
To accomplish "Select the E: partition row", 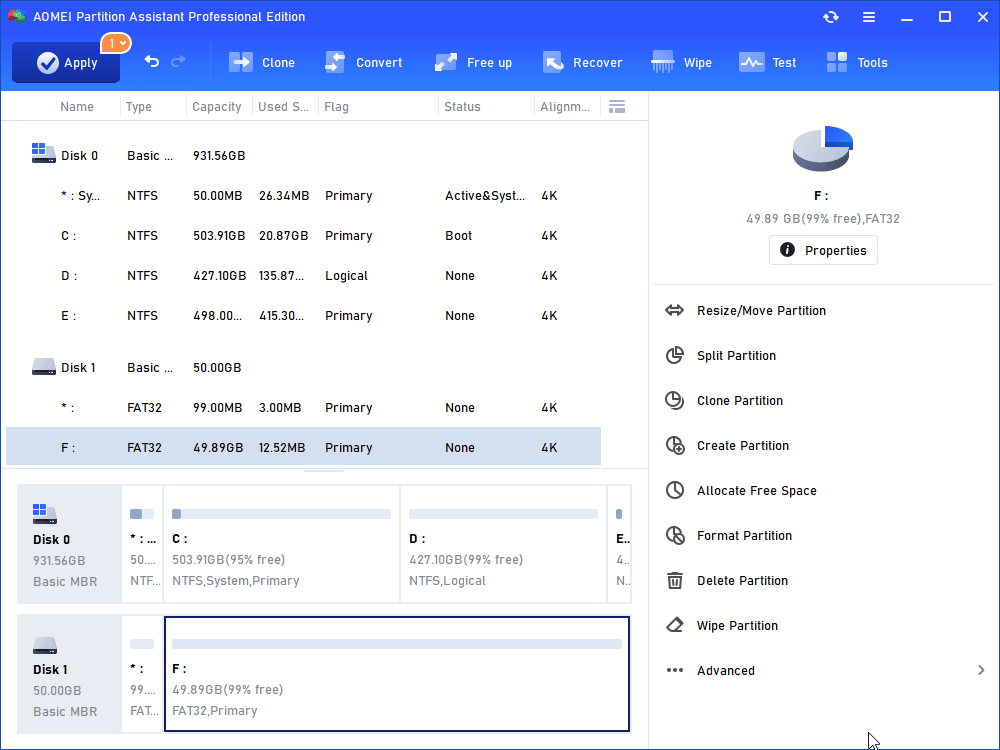I will 304,316.
